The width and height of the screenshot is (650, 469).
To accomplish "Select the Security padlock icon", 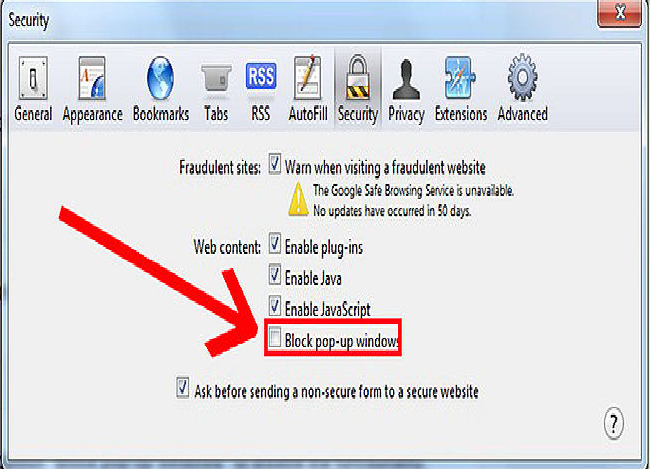I will (357, 78).
